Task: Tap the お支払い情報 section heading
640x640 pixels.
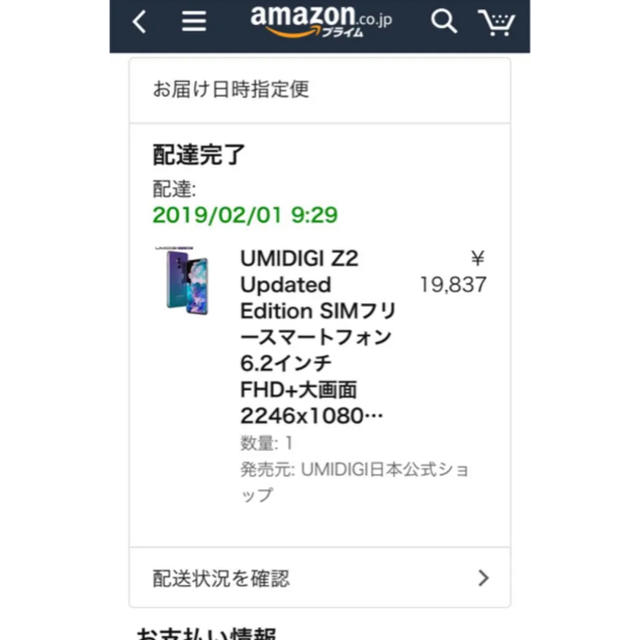Action: [x=207, y=633]
